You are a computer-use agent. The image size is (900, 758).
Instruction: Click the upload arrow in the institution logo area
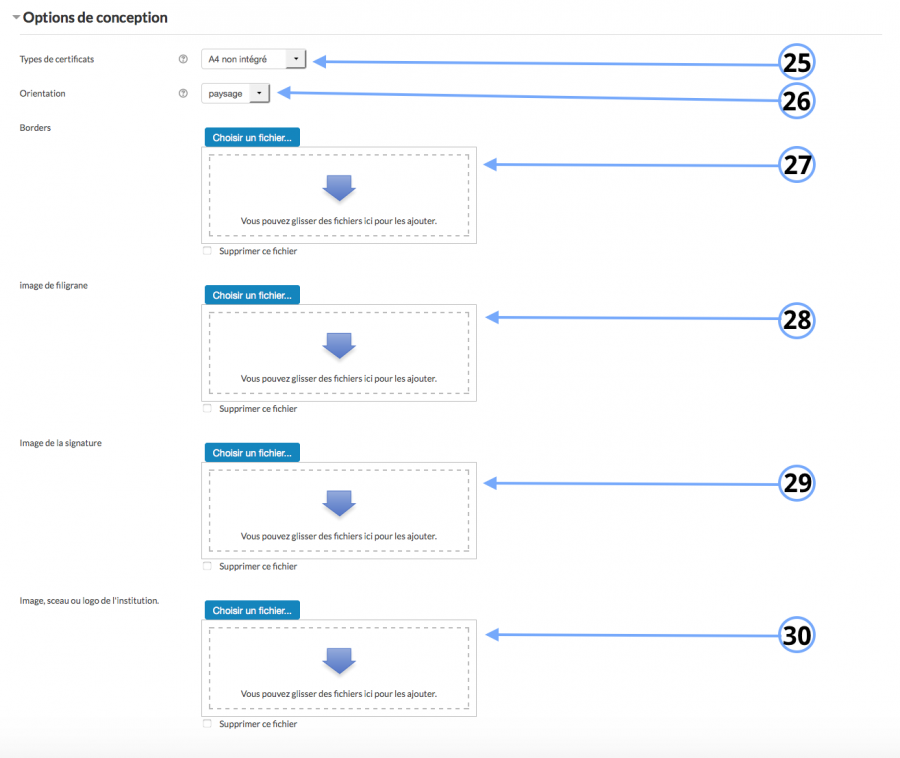(339, 660)
